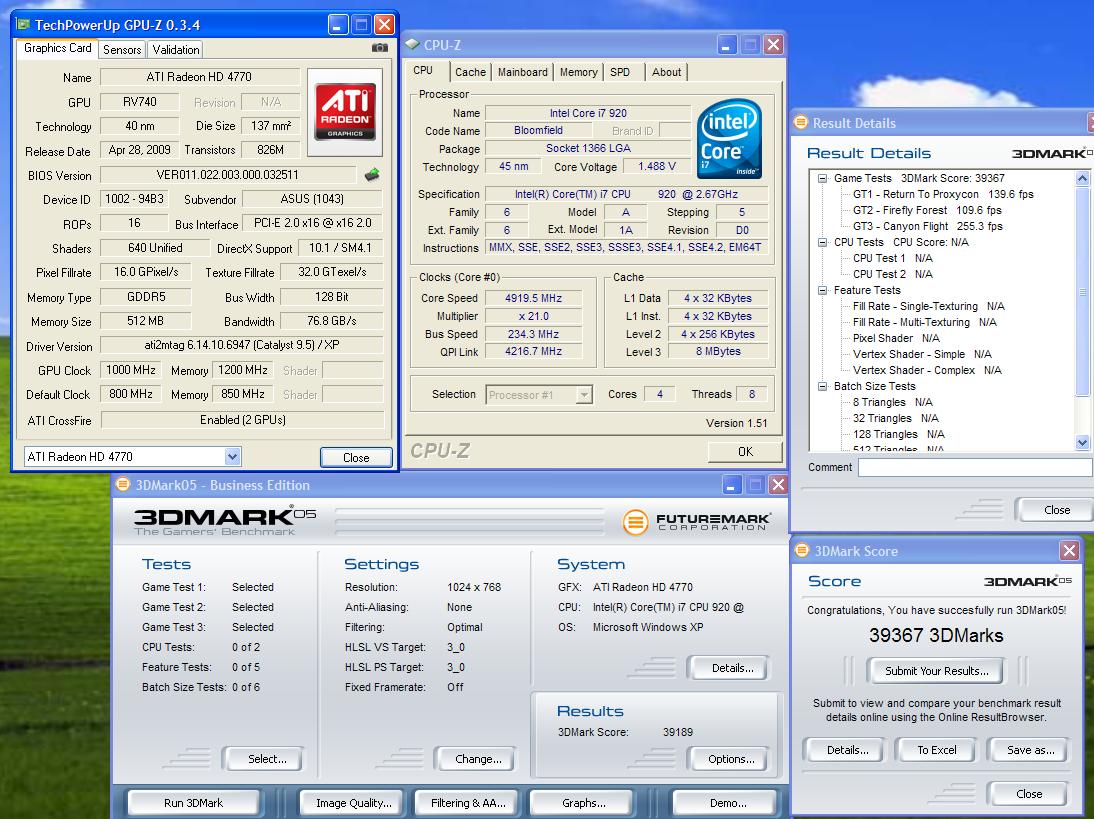Click the CPU-Z title bar app icon

(x=412, y=44)
